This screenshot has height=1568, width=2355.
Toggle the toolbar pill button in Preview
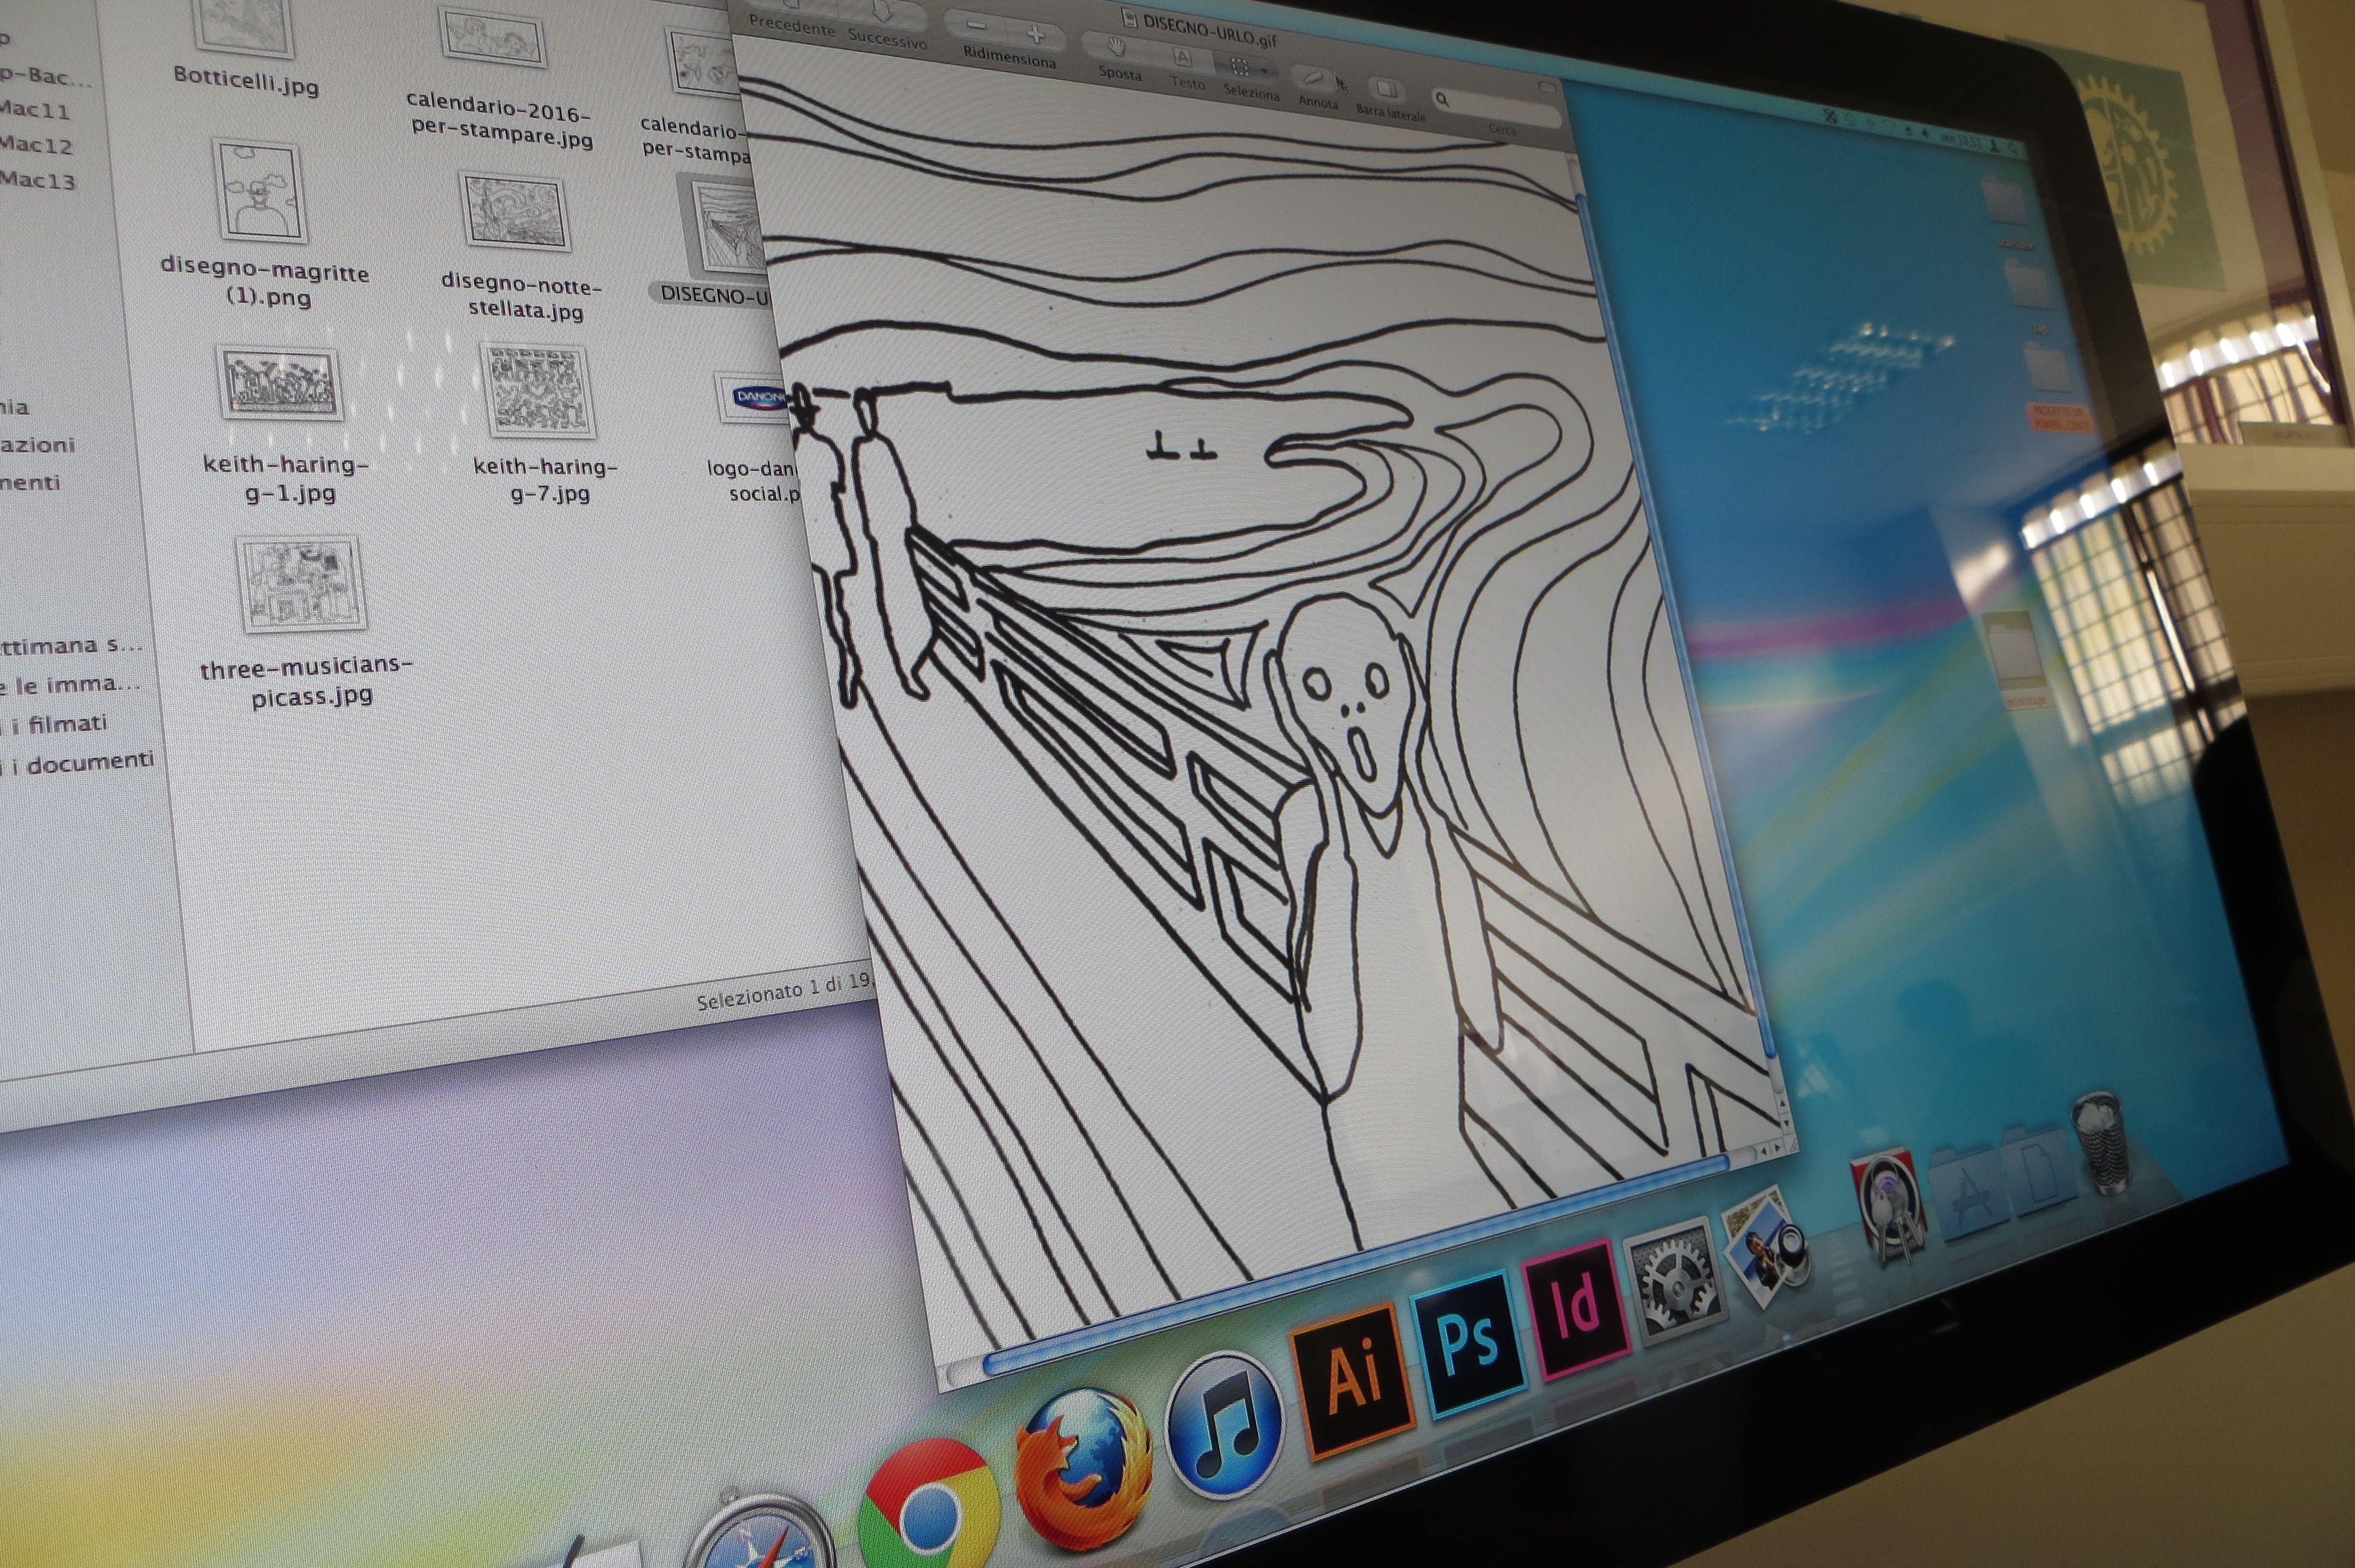click(1547, 88)
